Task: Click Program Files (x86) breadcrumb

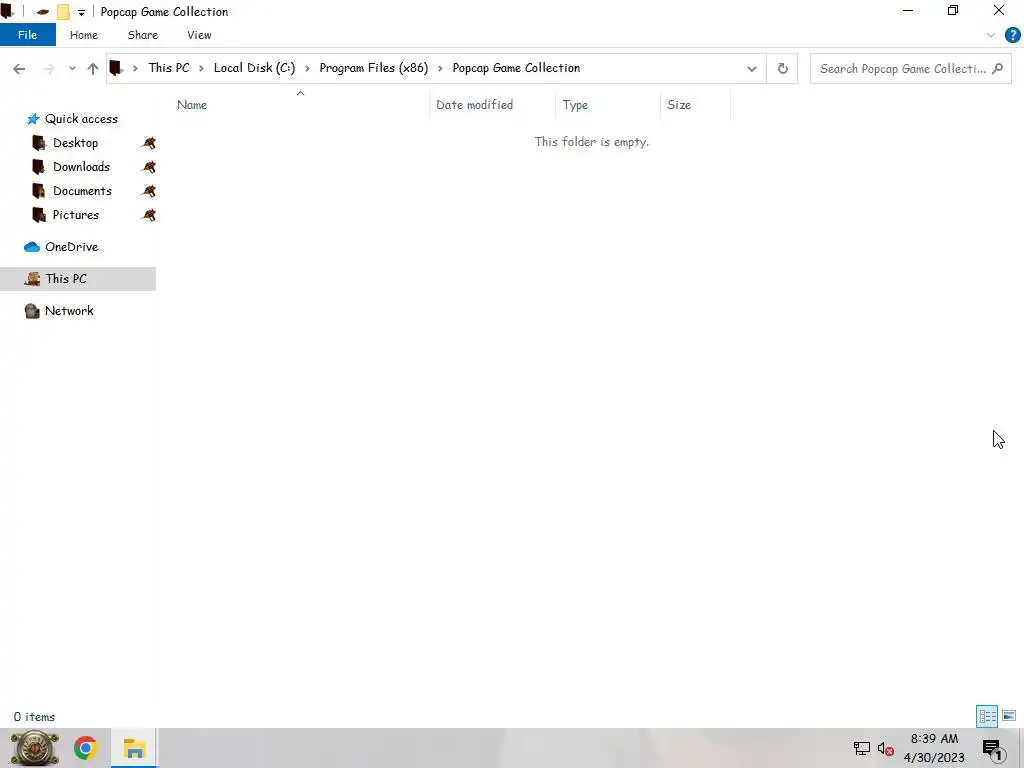Action: click(374, 68)
